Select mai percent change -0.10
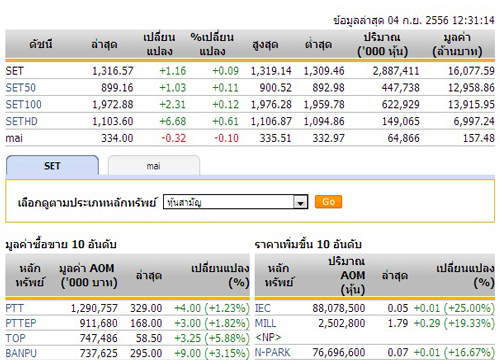Screen dimensions: 500x360 [226, 138]
